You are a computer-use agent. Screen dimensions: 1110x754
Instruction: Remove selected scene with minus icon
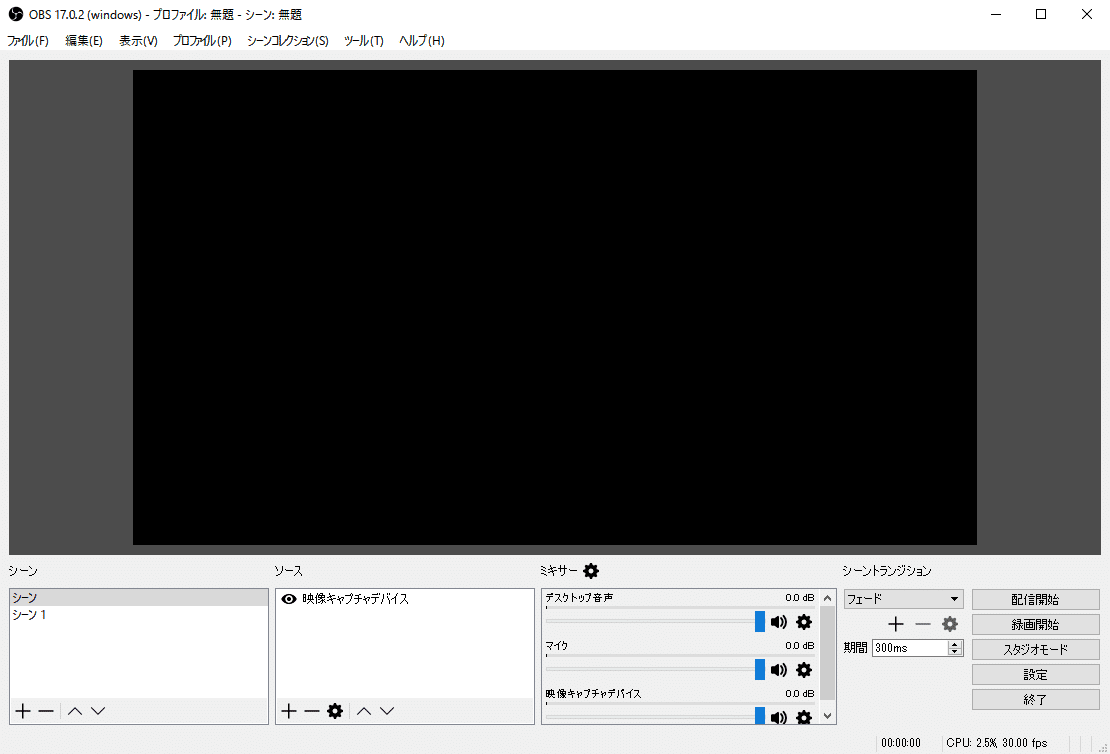46,711
